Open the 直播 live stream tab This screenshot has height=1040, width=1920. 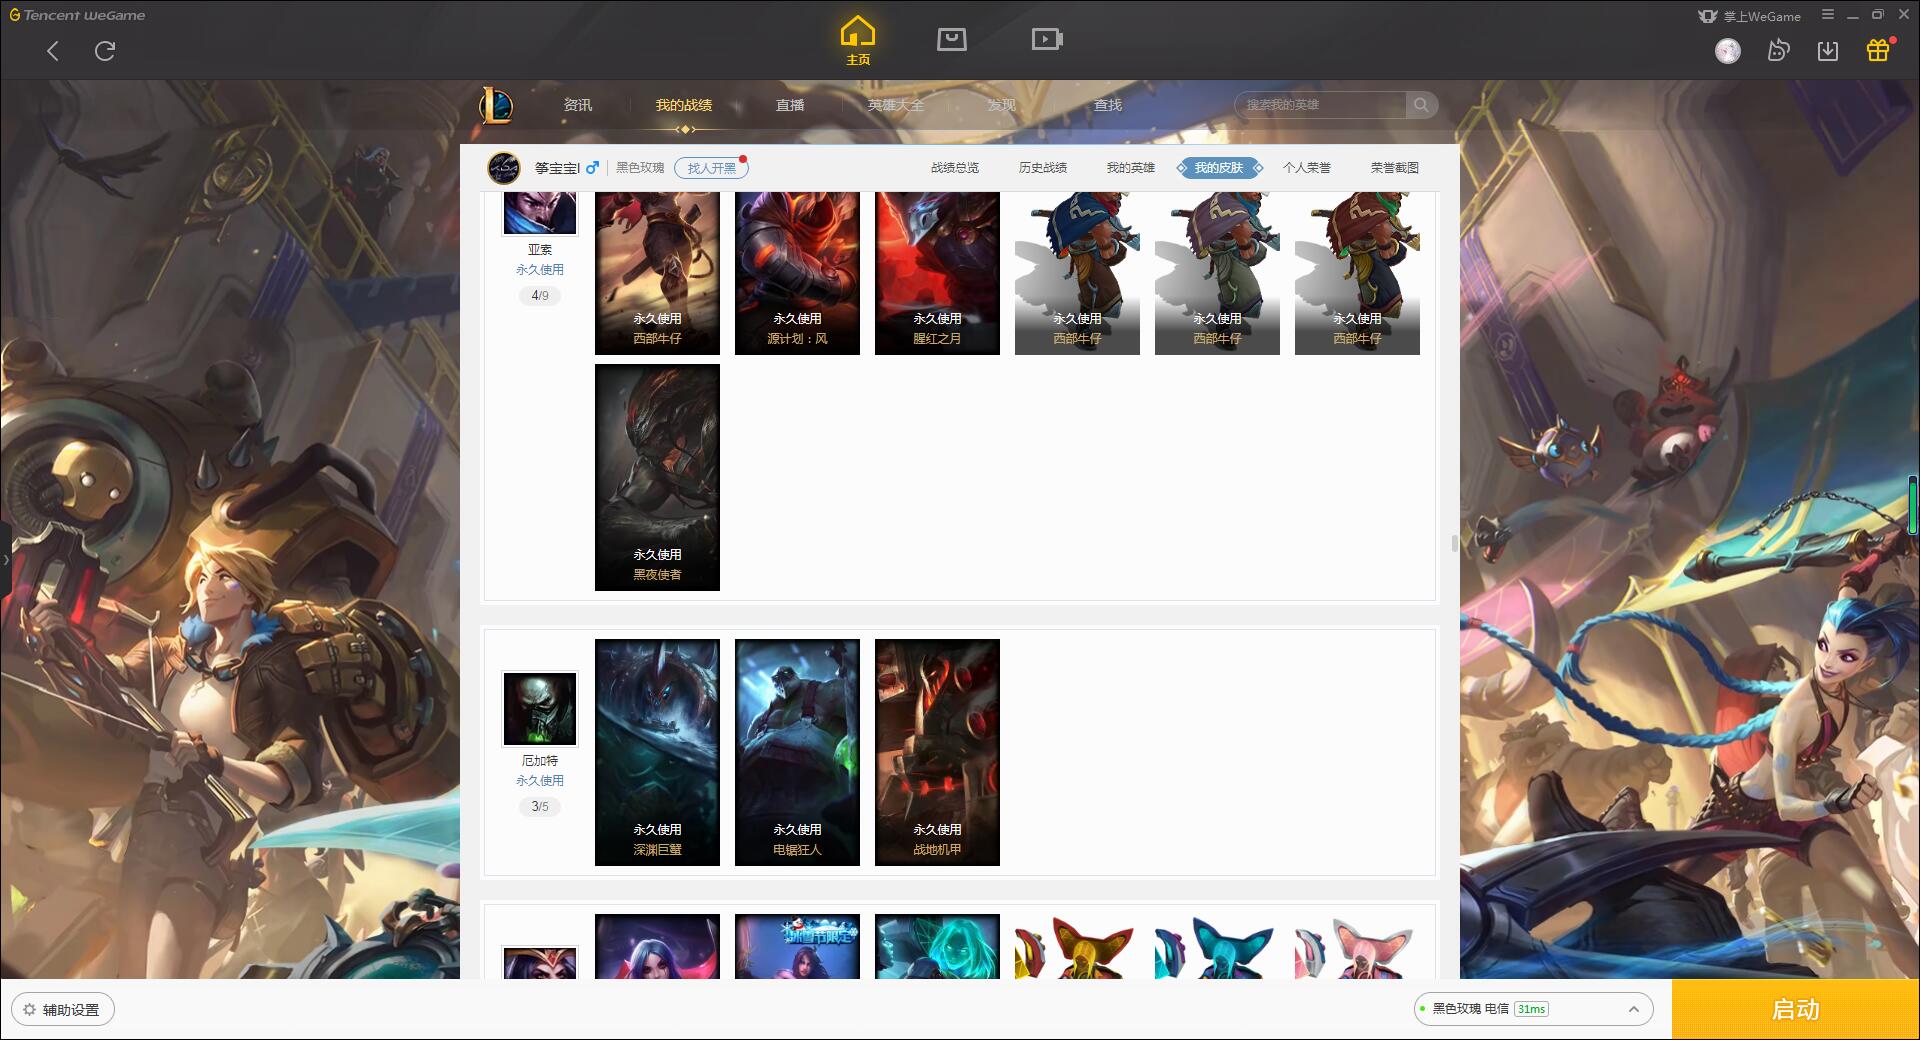[x=790, y=105]
